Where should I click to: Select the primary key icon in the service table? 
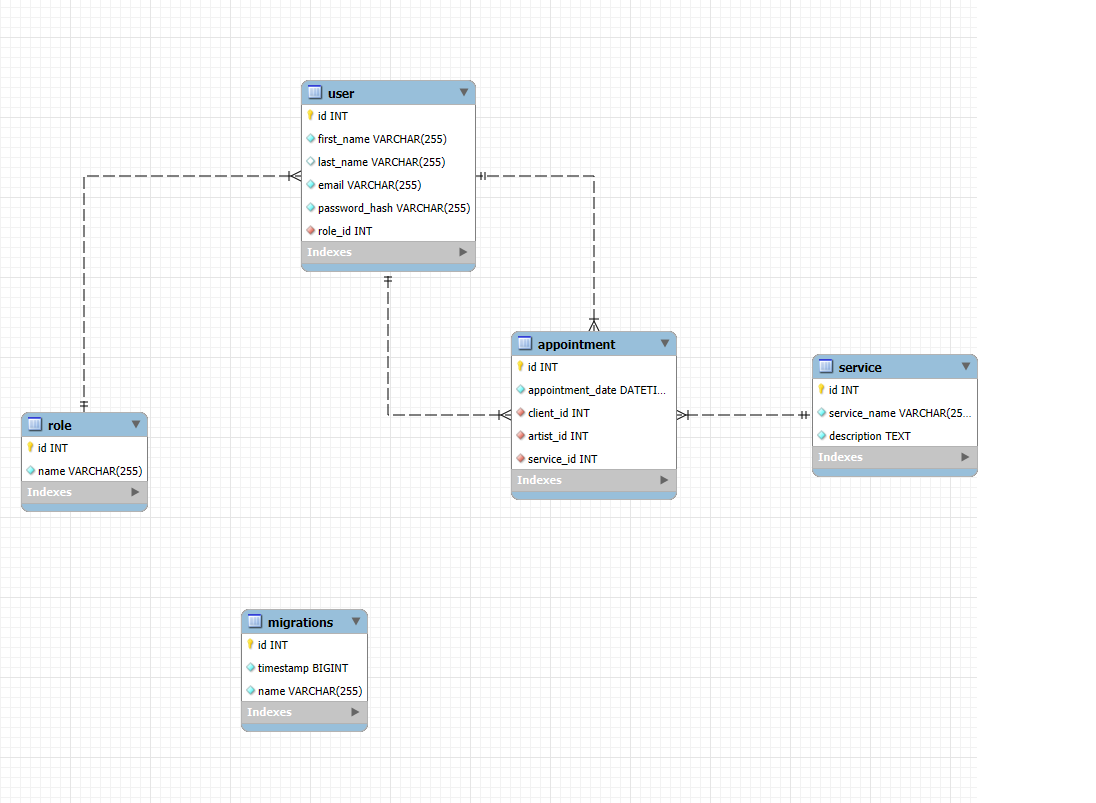click(x=822, y=390)
